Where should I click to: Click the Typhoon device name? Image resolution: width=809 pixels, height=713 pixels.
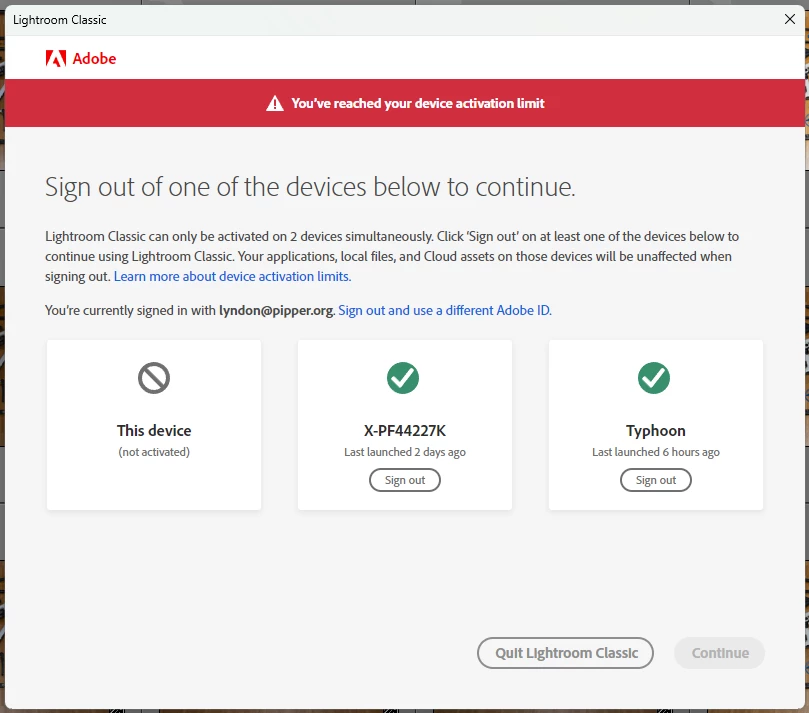click(655, 430)
